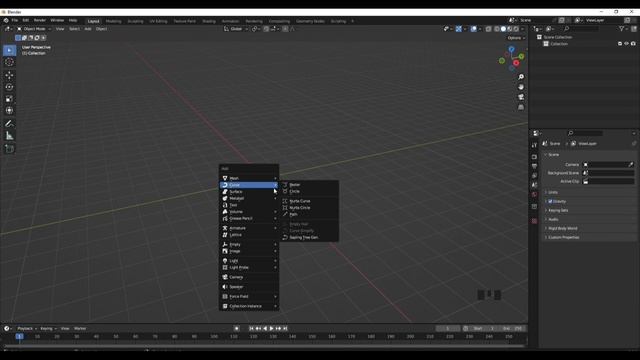
Task: Click the eyedropper beside Camera field
Action: pos(631,164)
